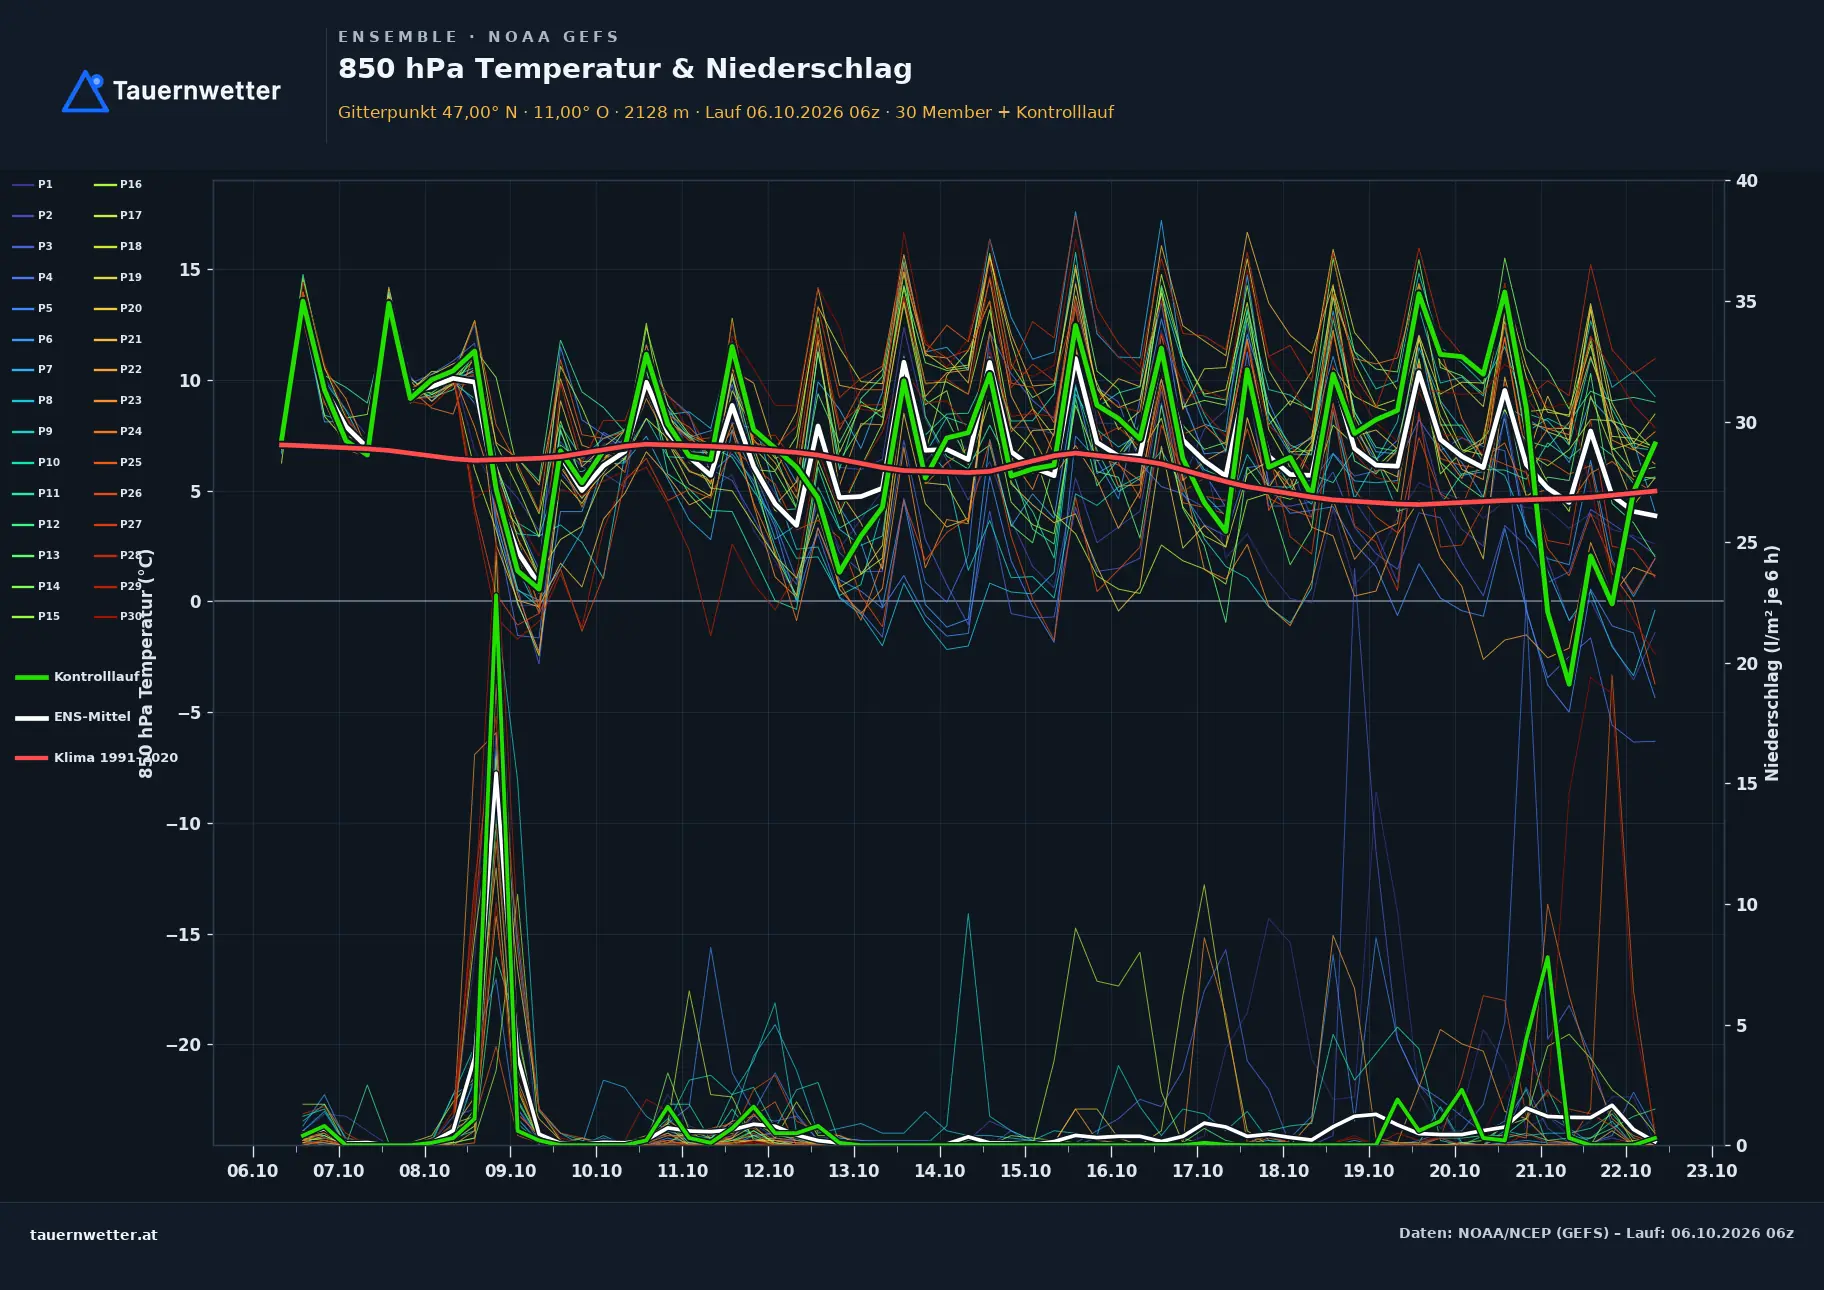The image size is (1824, 1290).
Task: Click the 07.10 date label on x-axis
Action: pyautogui.click(x=339, y=1171)
